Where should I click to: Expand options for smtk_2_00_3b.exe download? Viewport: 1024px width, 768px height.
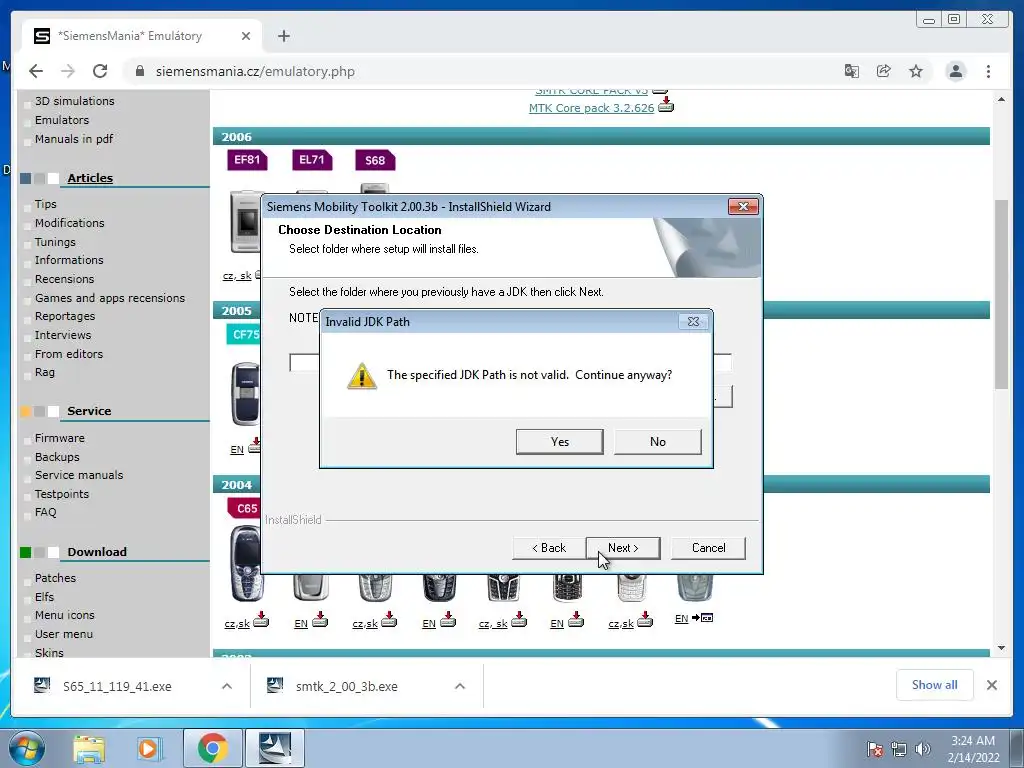(460, 686)
